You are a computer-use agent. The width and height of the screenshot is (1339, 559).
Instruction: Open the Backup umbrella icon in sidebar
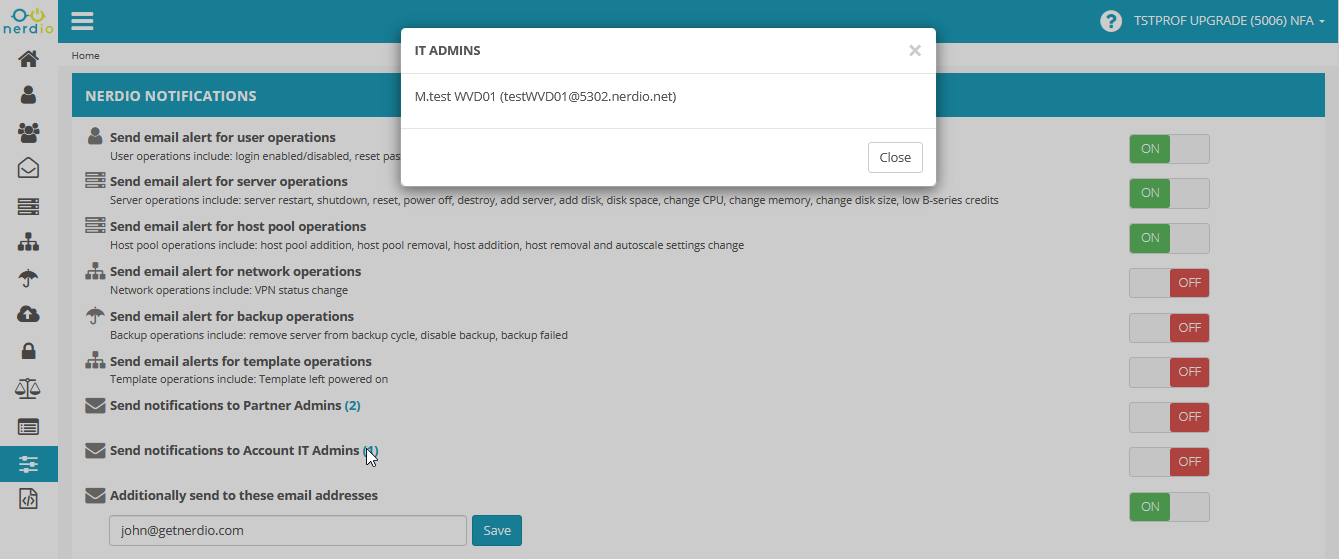[28, 279]
